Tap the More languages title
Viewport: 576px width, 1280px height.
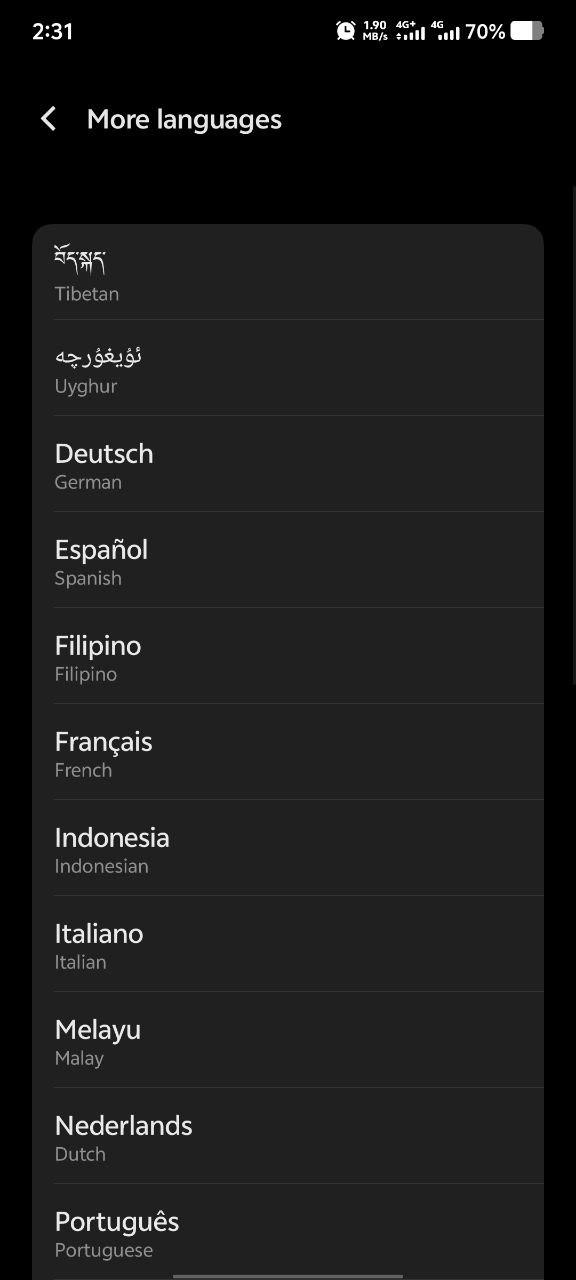click(x=184, y=119)
